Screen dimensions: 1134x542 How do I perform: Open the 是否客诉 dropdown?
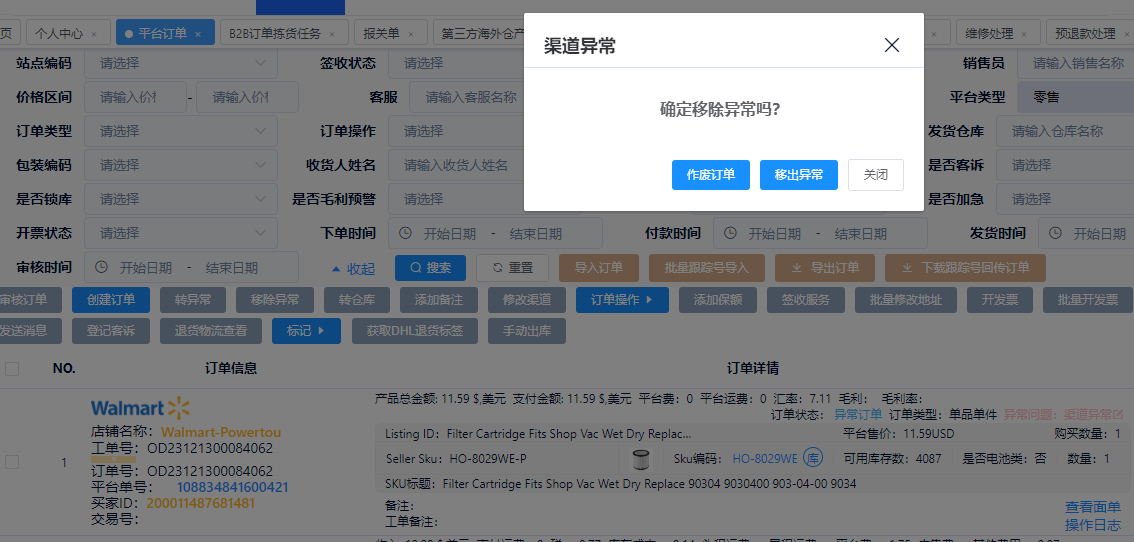coord(1065,165)
